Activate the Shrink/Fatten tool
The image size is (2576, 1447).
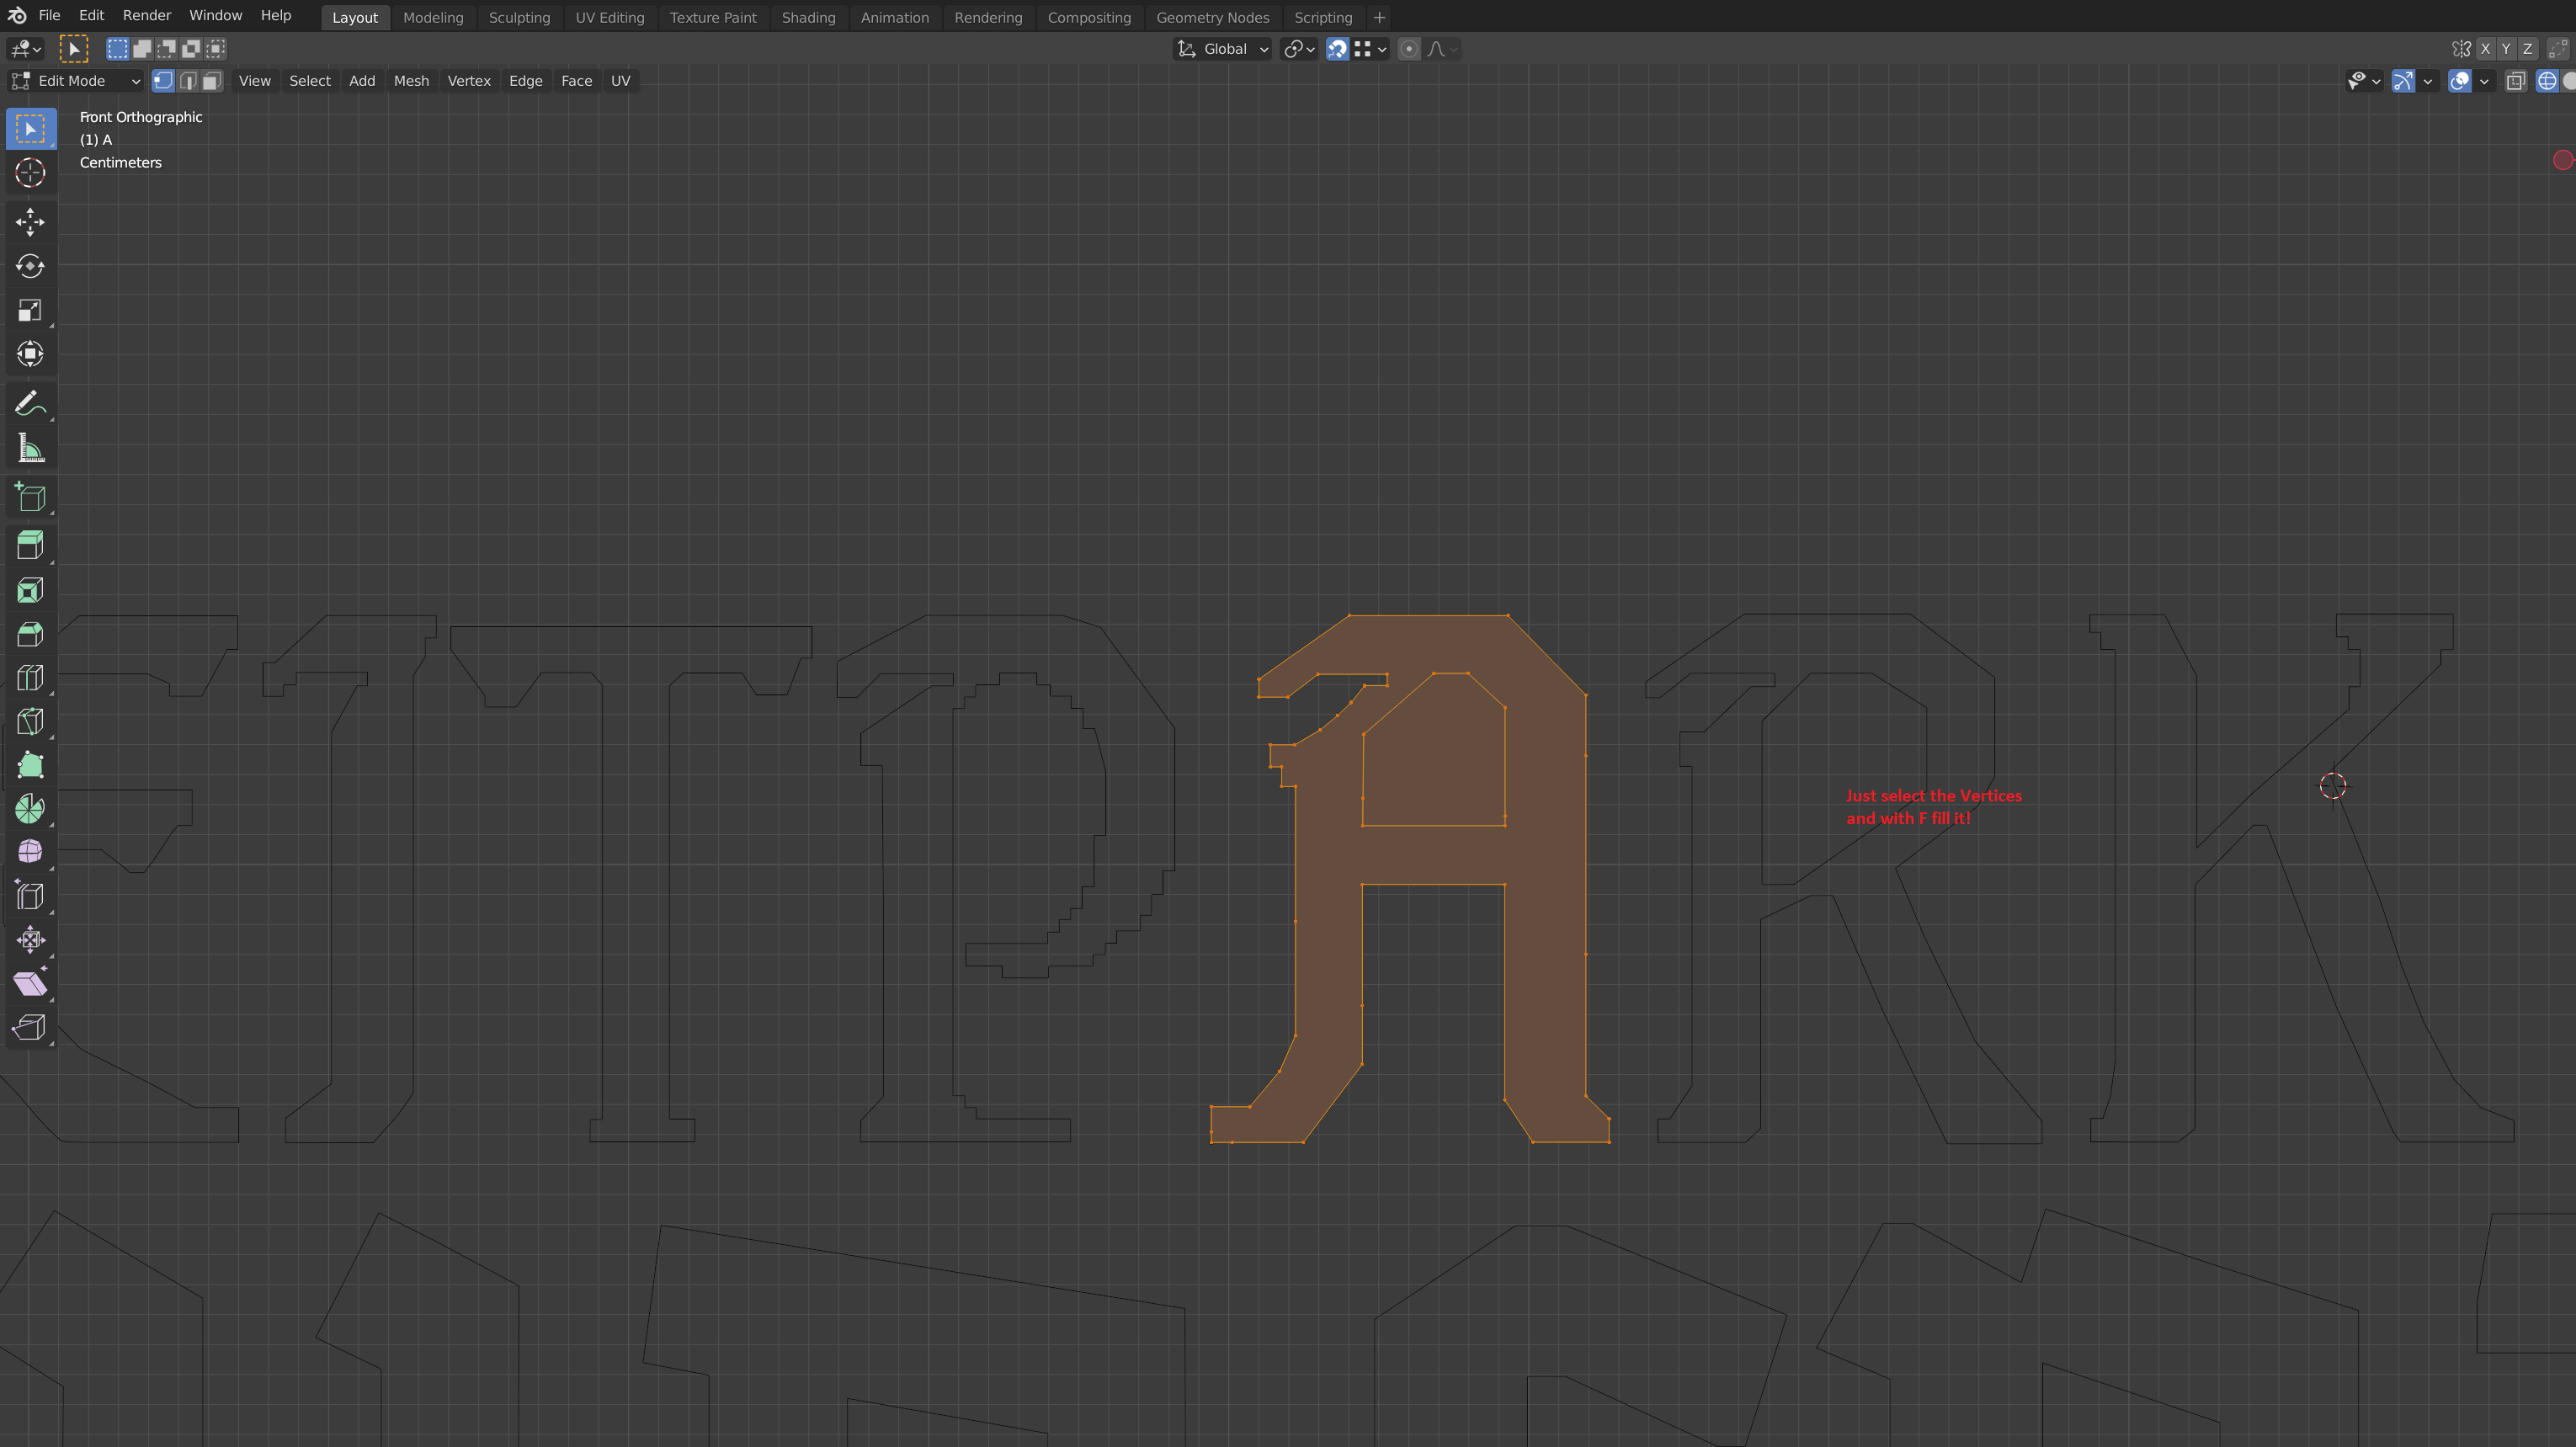click(30, 940)
